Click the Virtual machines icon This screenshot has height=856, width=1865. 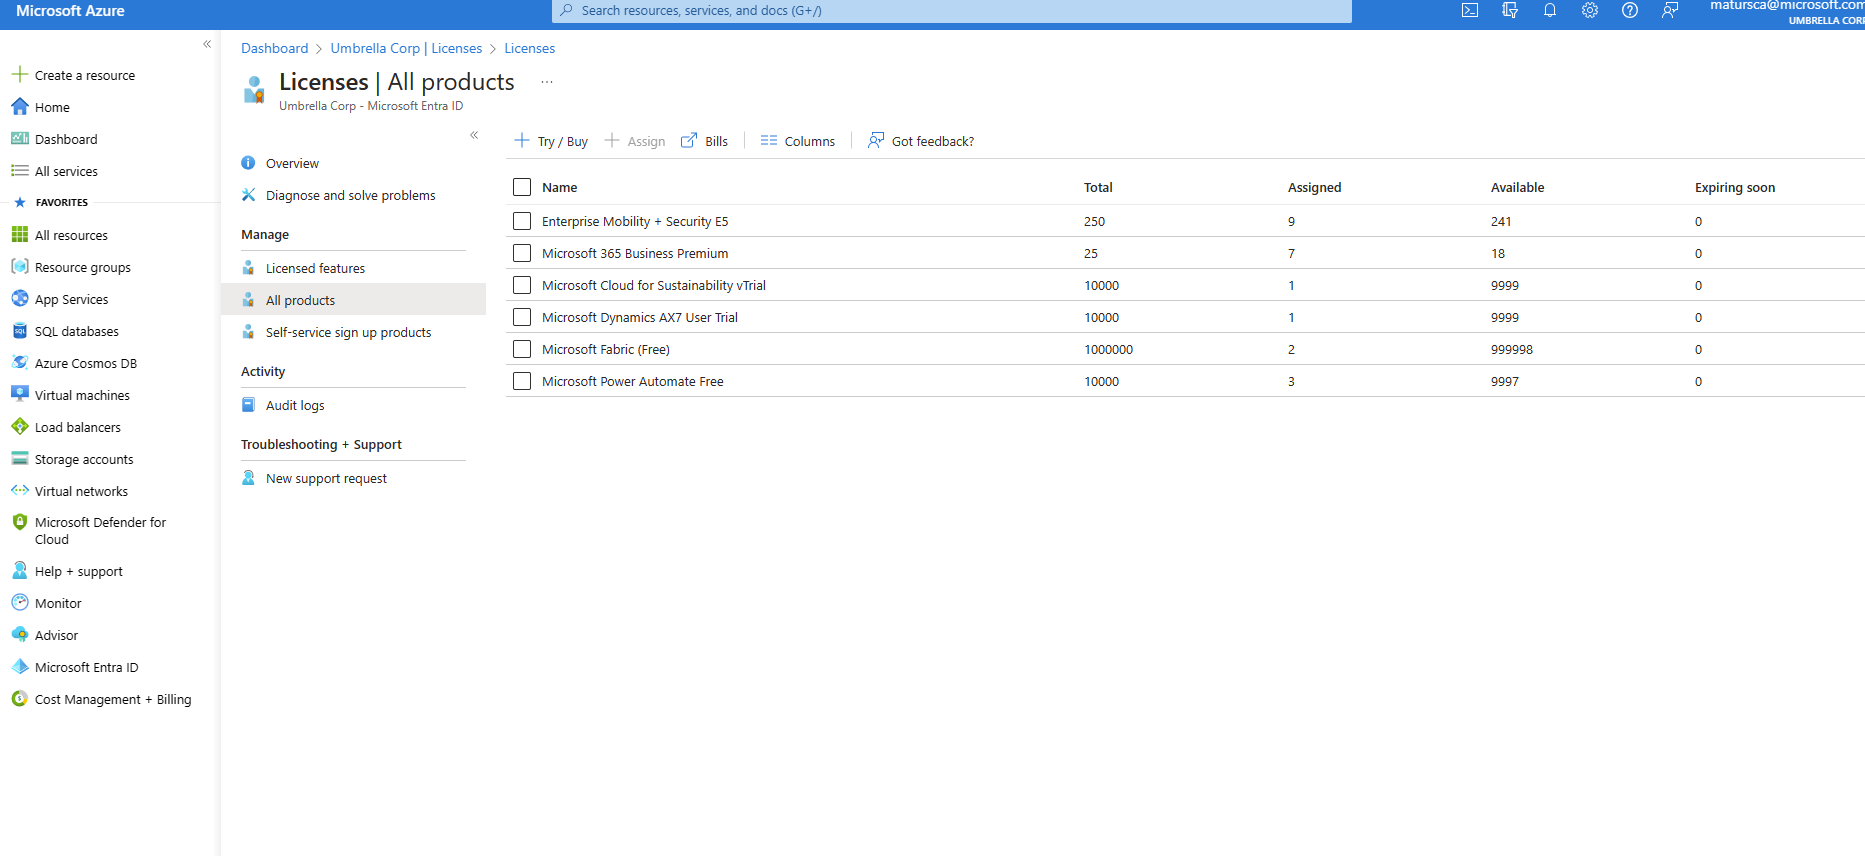pyautogui.click(x=19, y=395)
